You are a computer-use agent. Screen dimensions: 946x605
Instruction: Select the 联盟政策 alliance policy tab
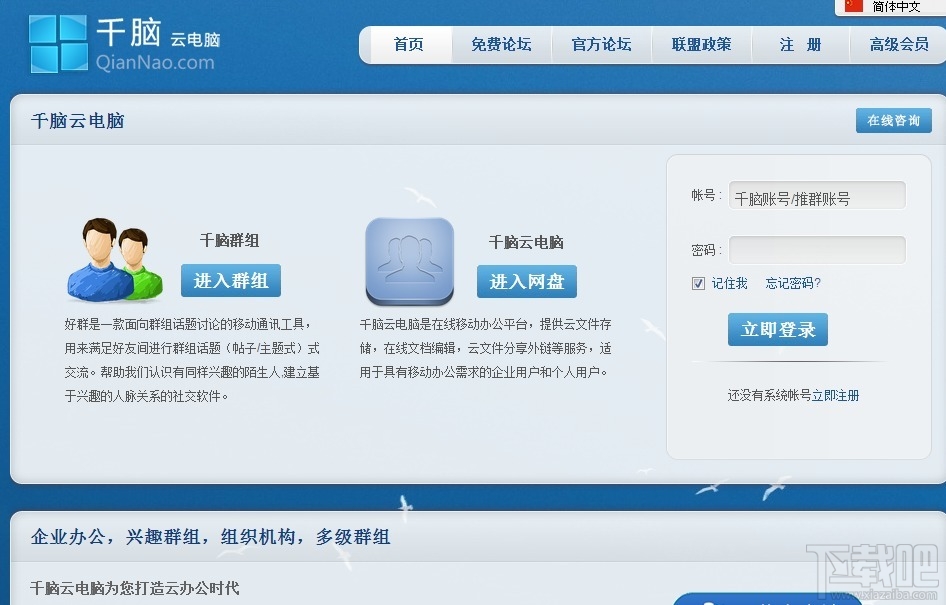[701, 44]
